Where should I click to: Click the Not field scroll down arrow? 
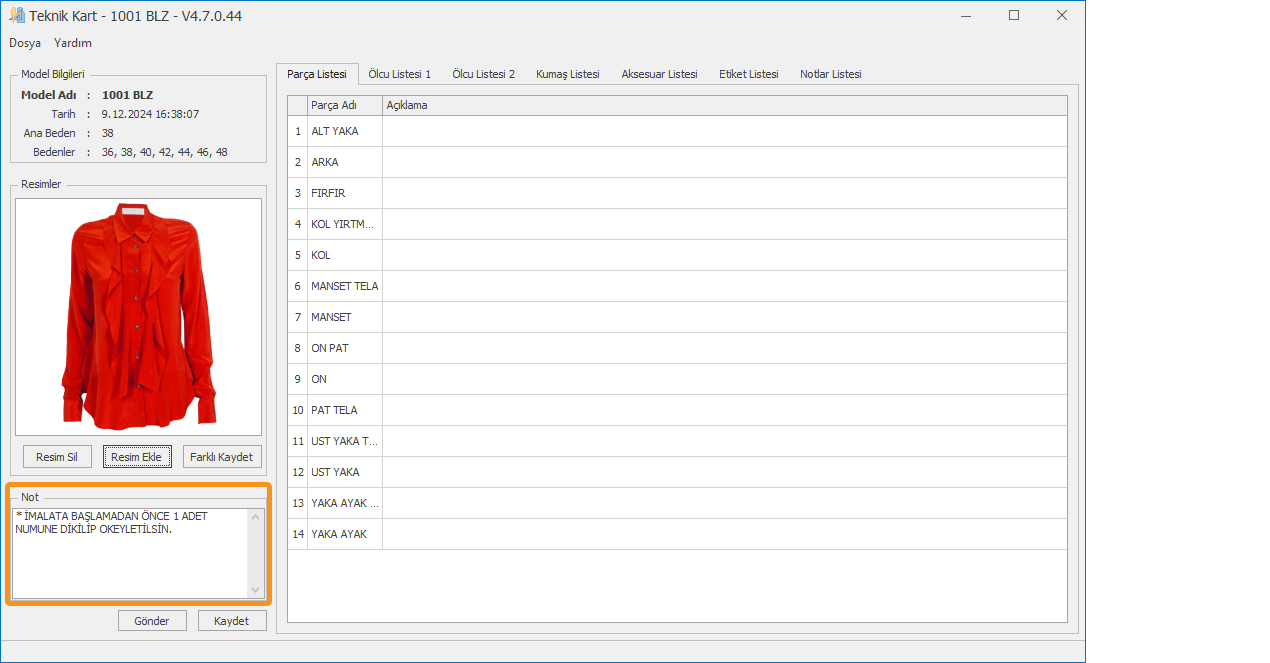pos(256,590)
